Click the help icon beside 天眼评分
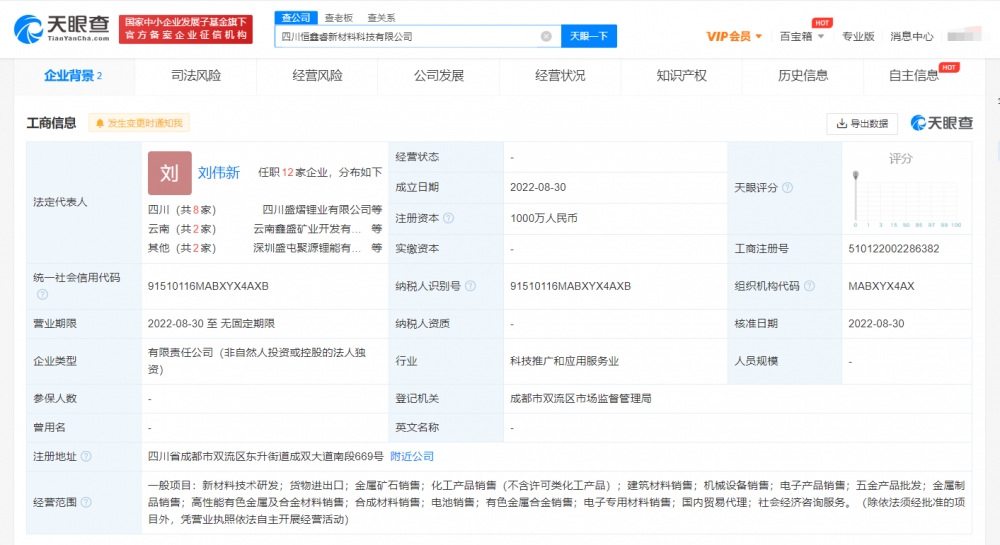 click(788, 188)
